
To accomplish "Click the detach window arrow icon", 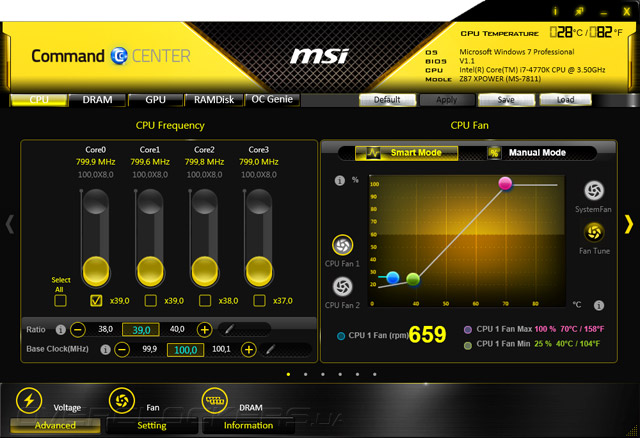I will coord(580,11).
